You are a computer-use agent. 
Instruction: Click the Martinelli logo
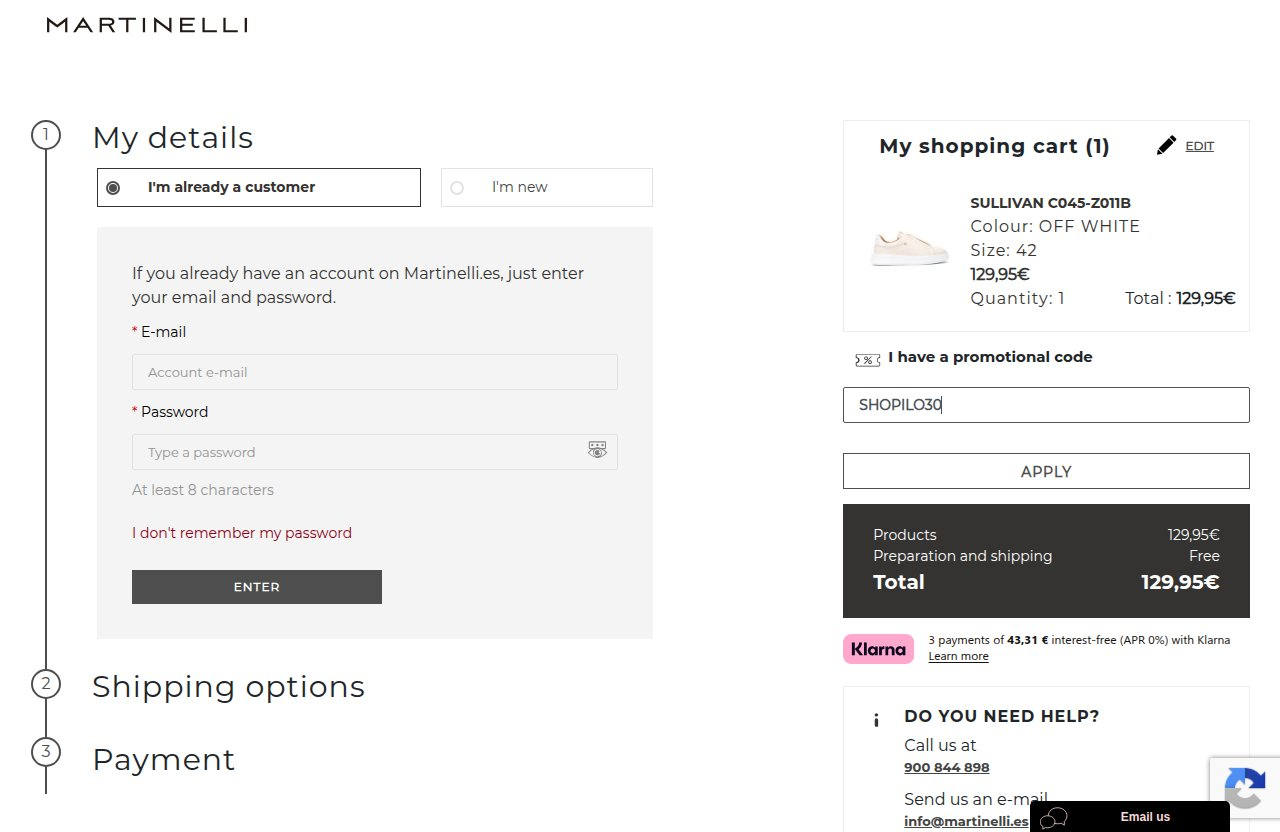pyautogui.click(x=147, y=25)
